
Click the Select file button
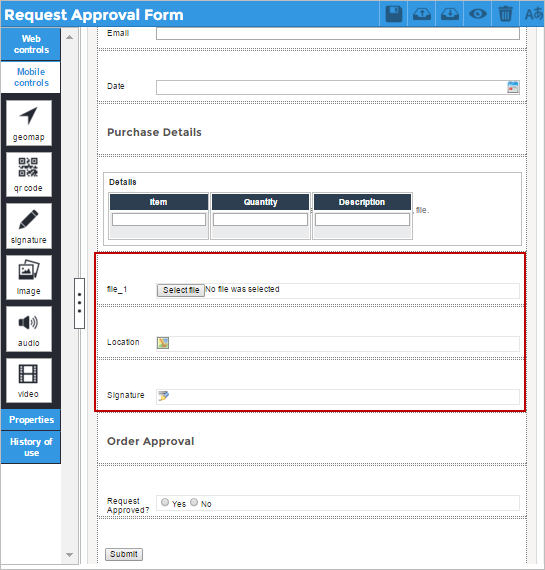click(181, 290)
